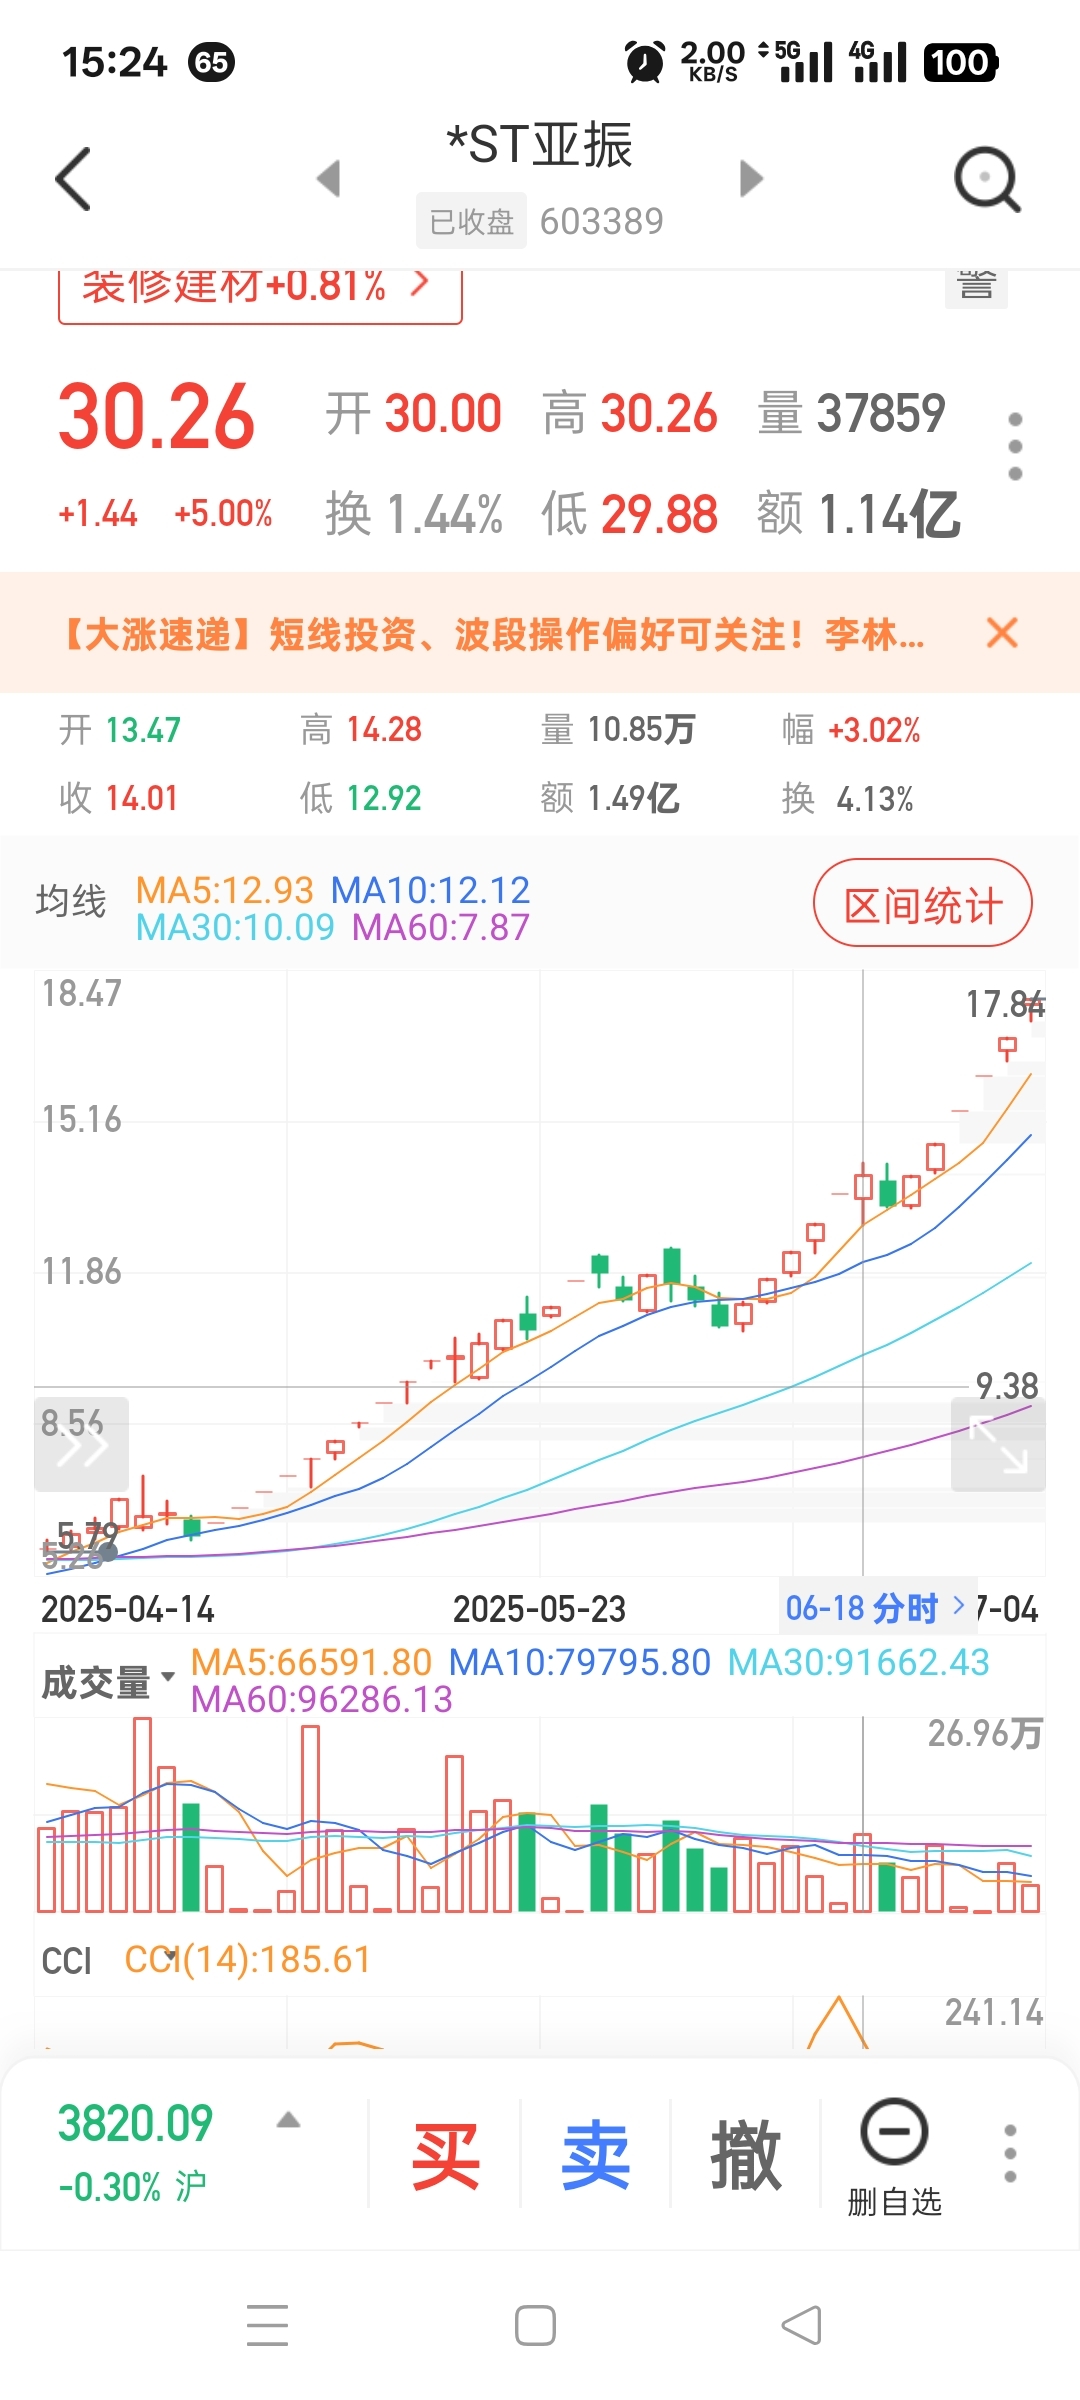Viewport: 1080px width, 2400px height.
Task: Tap the back arrow icon
Action: click(73, 179)
